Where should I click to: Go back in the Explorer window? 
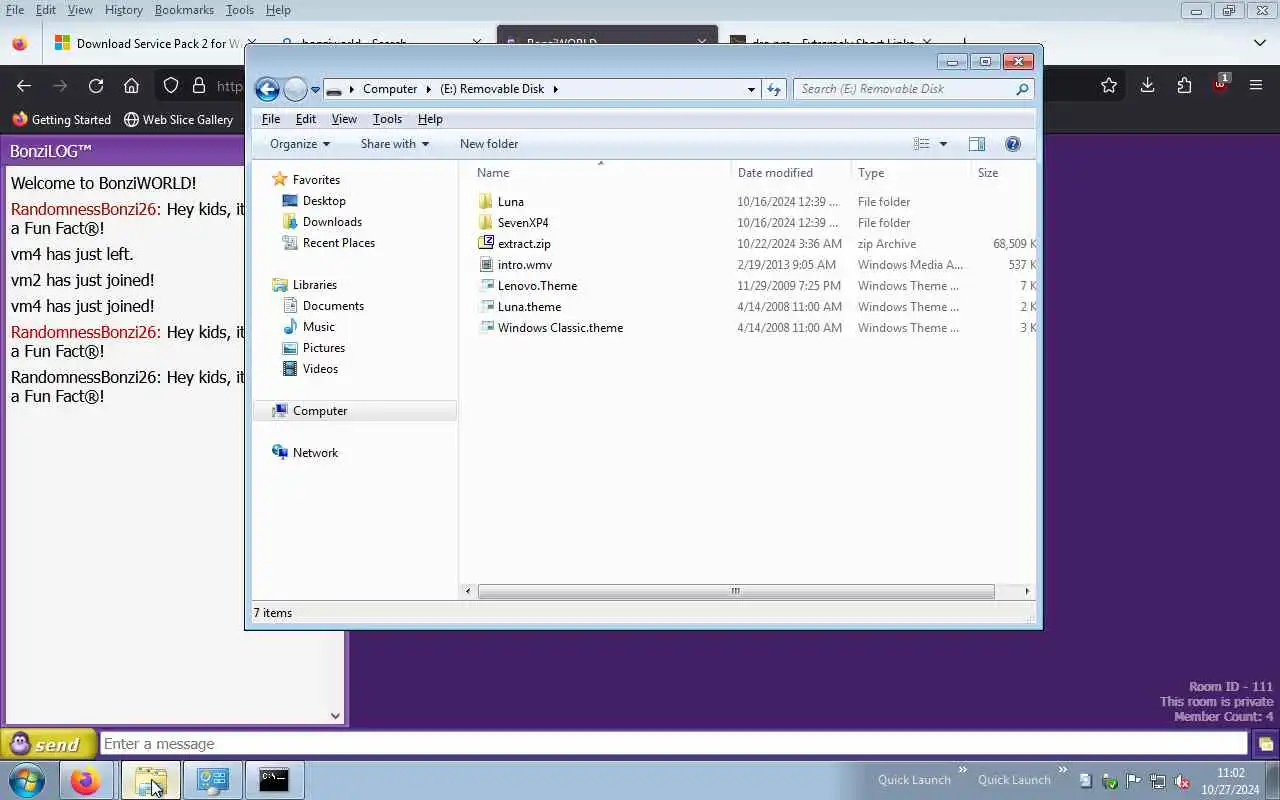[267, 89]
